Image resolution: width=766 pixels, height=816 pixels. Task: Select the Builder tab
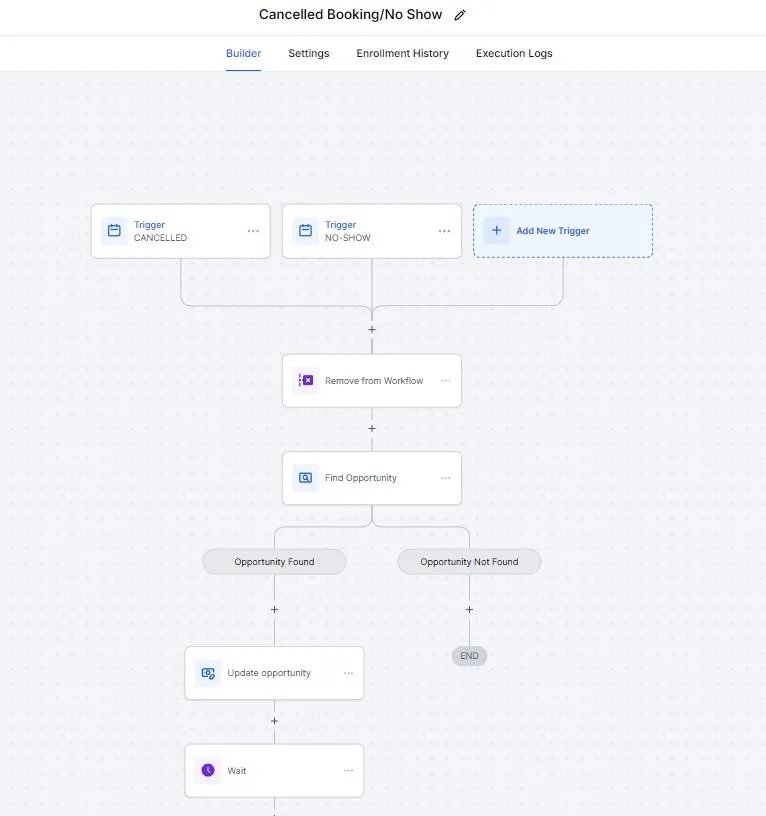coord(243,53)
